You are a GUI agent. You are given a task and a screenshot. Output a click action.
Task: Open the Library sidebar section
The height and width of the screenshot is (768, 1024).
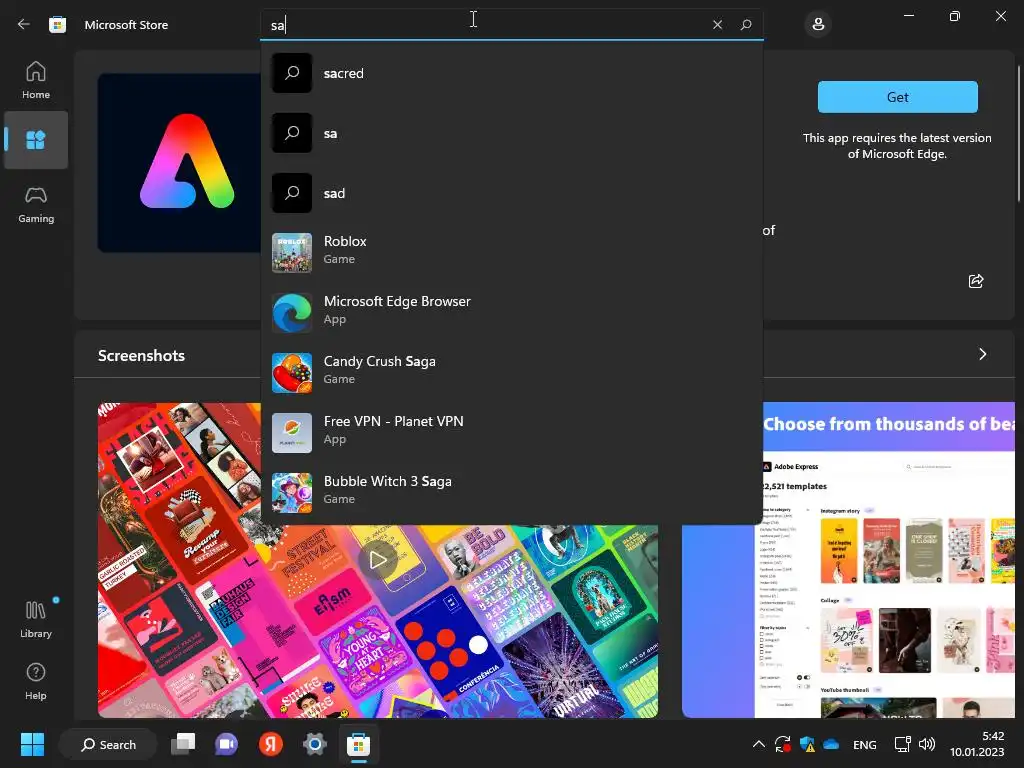[36, 619]
